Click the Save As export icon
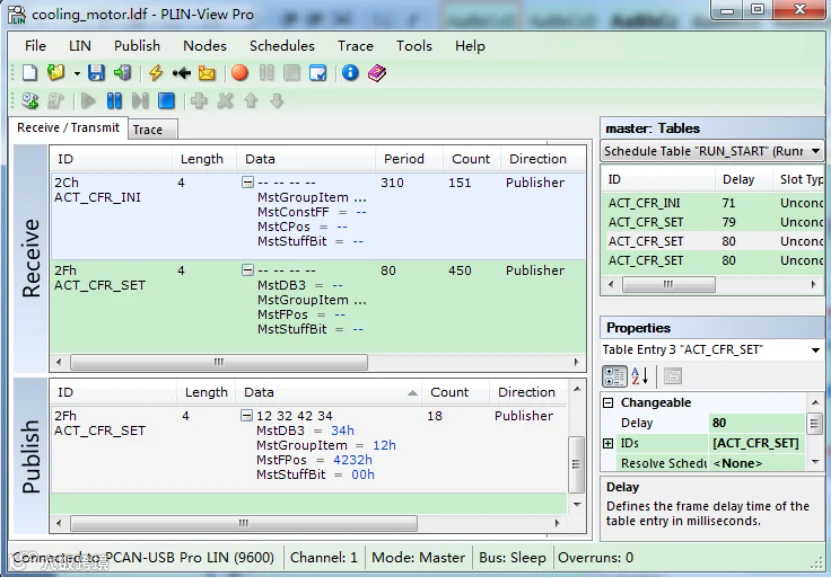The height and width of the screenshot is (578, 831). click(x=122, y=73)
